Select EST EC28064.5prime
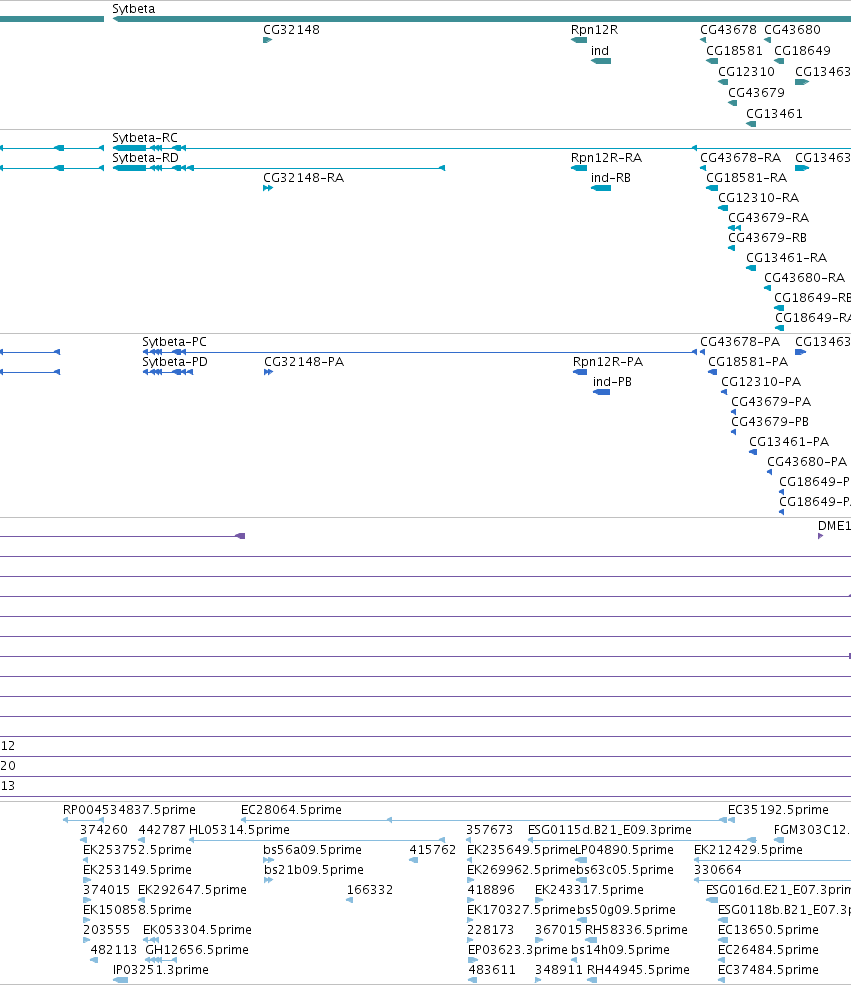The height and width of the screenshot is (985, 851). [x=291, y=810]
